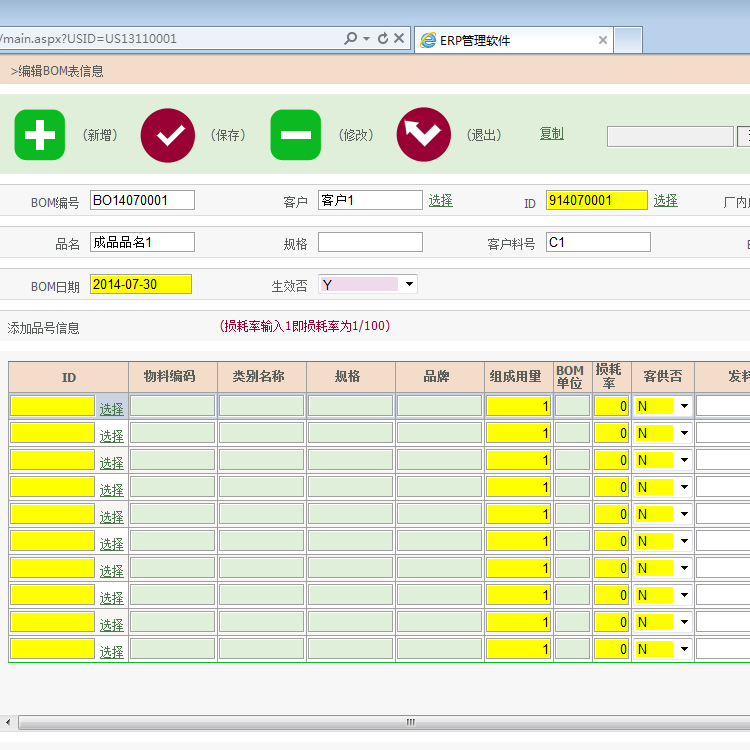The width and height of the screenshot is (750, 750).
Task: Click 组成用量 field in first table row
Action: coord(519,406)
